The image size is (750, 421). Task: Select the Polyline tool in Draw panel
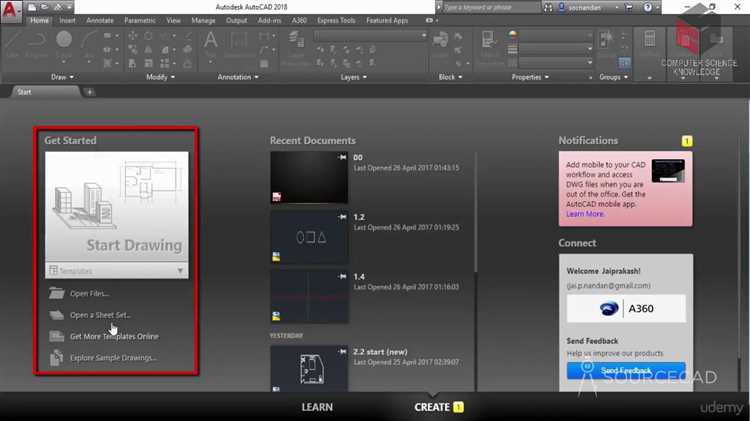[36, 45]
